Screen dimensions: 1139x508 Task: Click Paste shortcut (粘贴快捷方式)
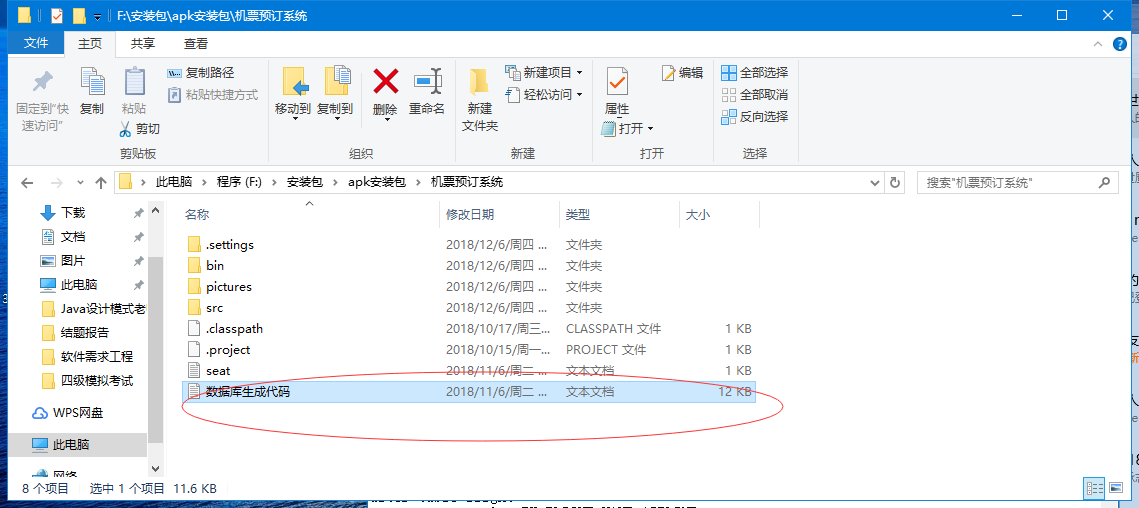click(213, 94)
